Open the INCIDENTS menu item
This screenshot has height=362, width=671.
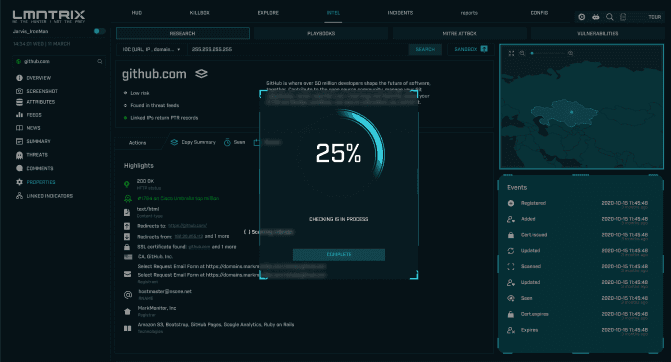[400, 13]
